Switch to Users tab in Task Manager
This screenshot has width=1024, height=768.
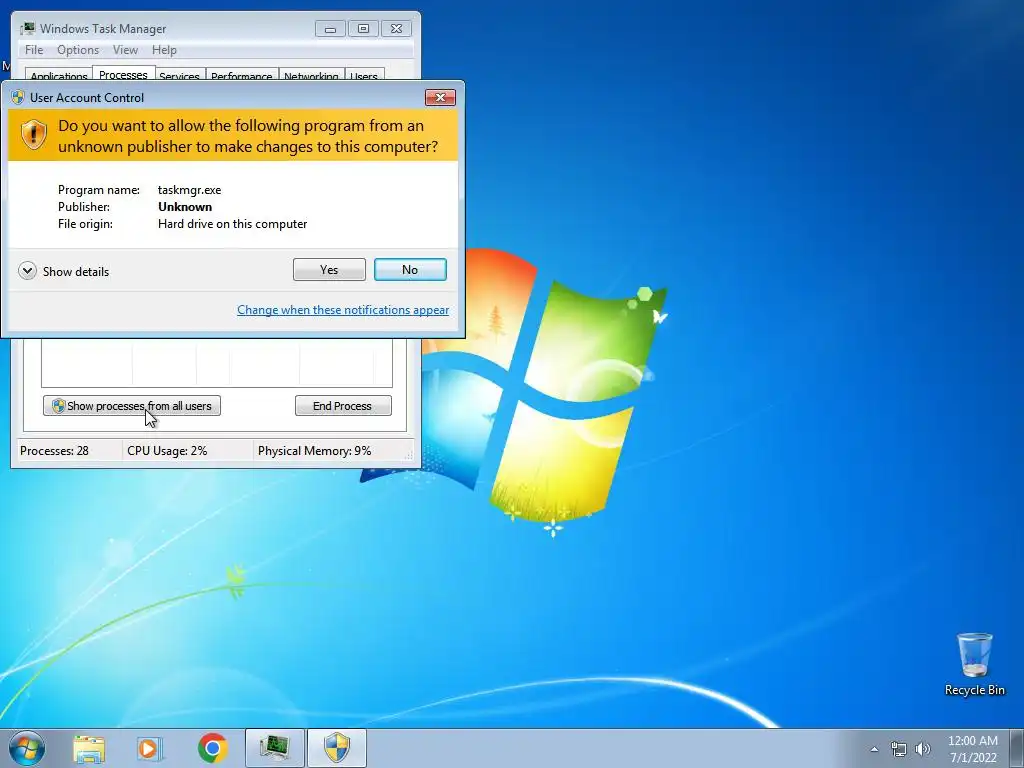(364, 76)
